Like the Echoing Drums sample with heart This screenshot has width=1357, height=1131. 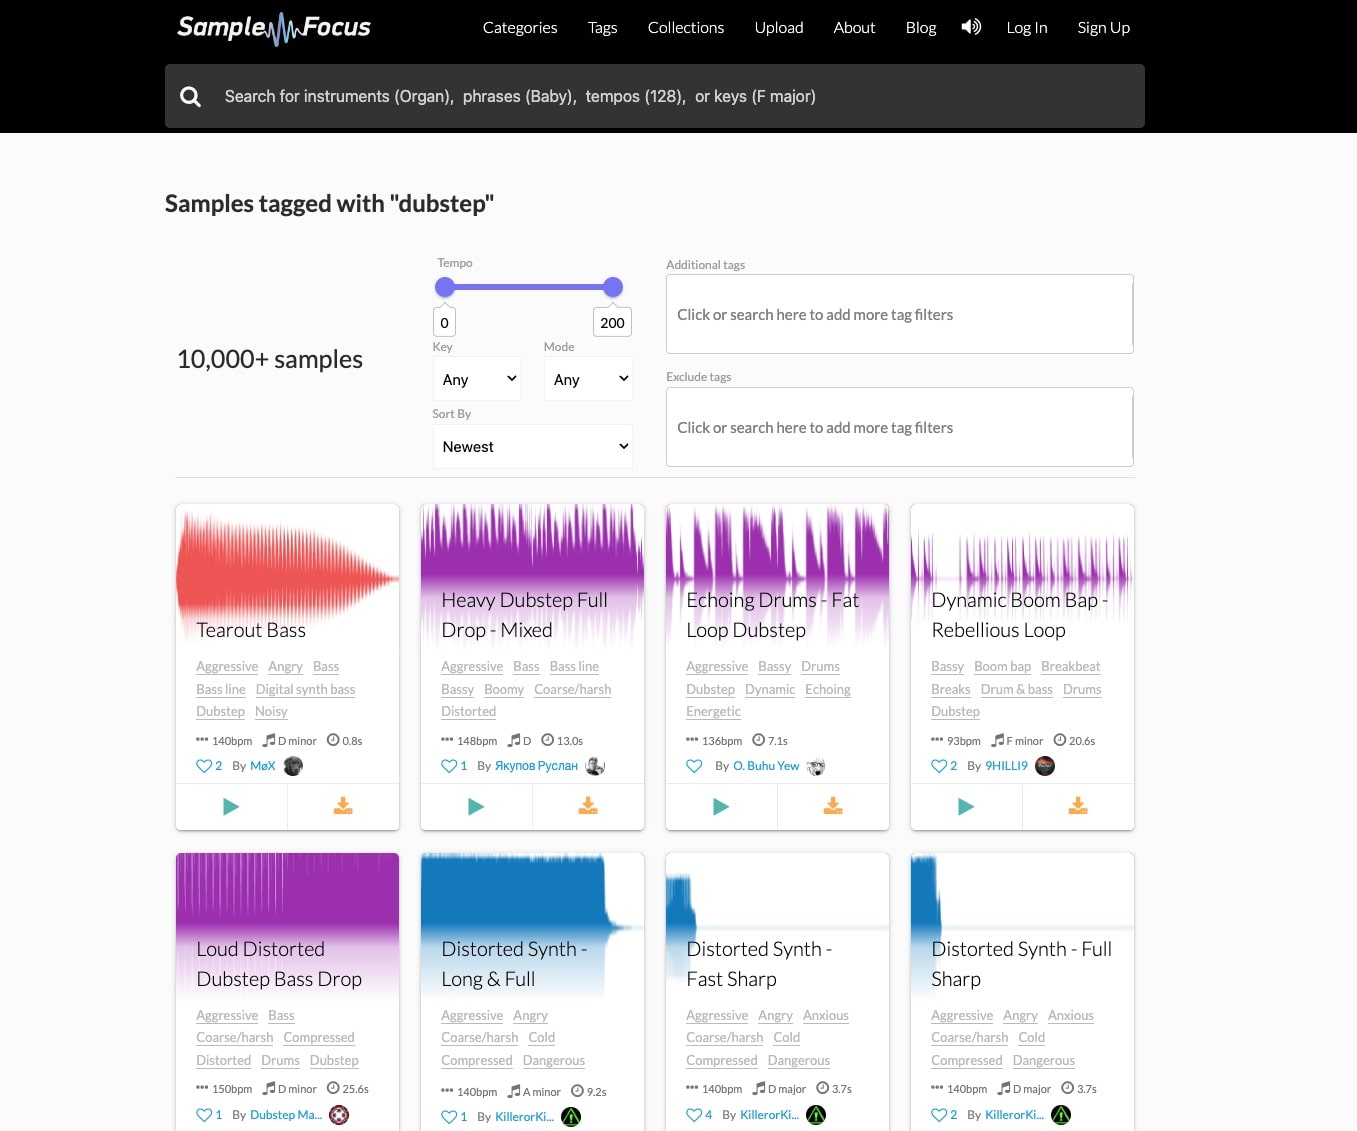click(694, 766)
